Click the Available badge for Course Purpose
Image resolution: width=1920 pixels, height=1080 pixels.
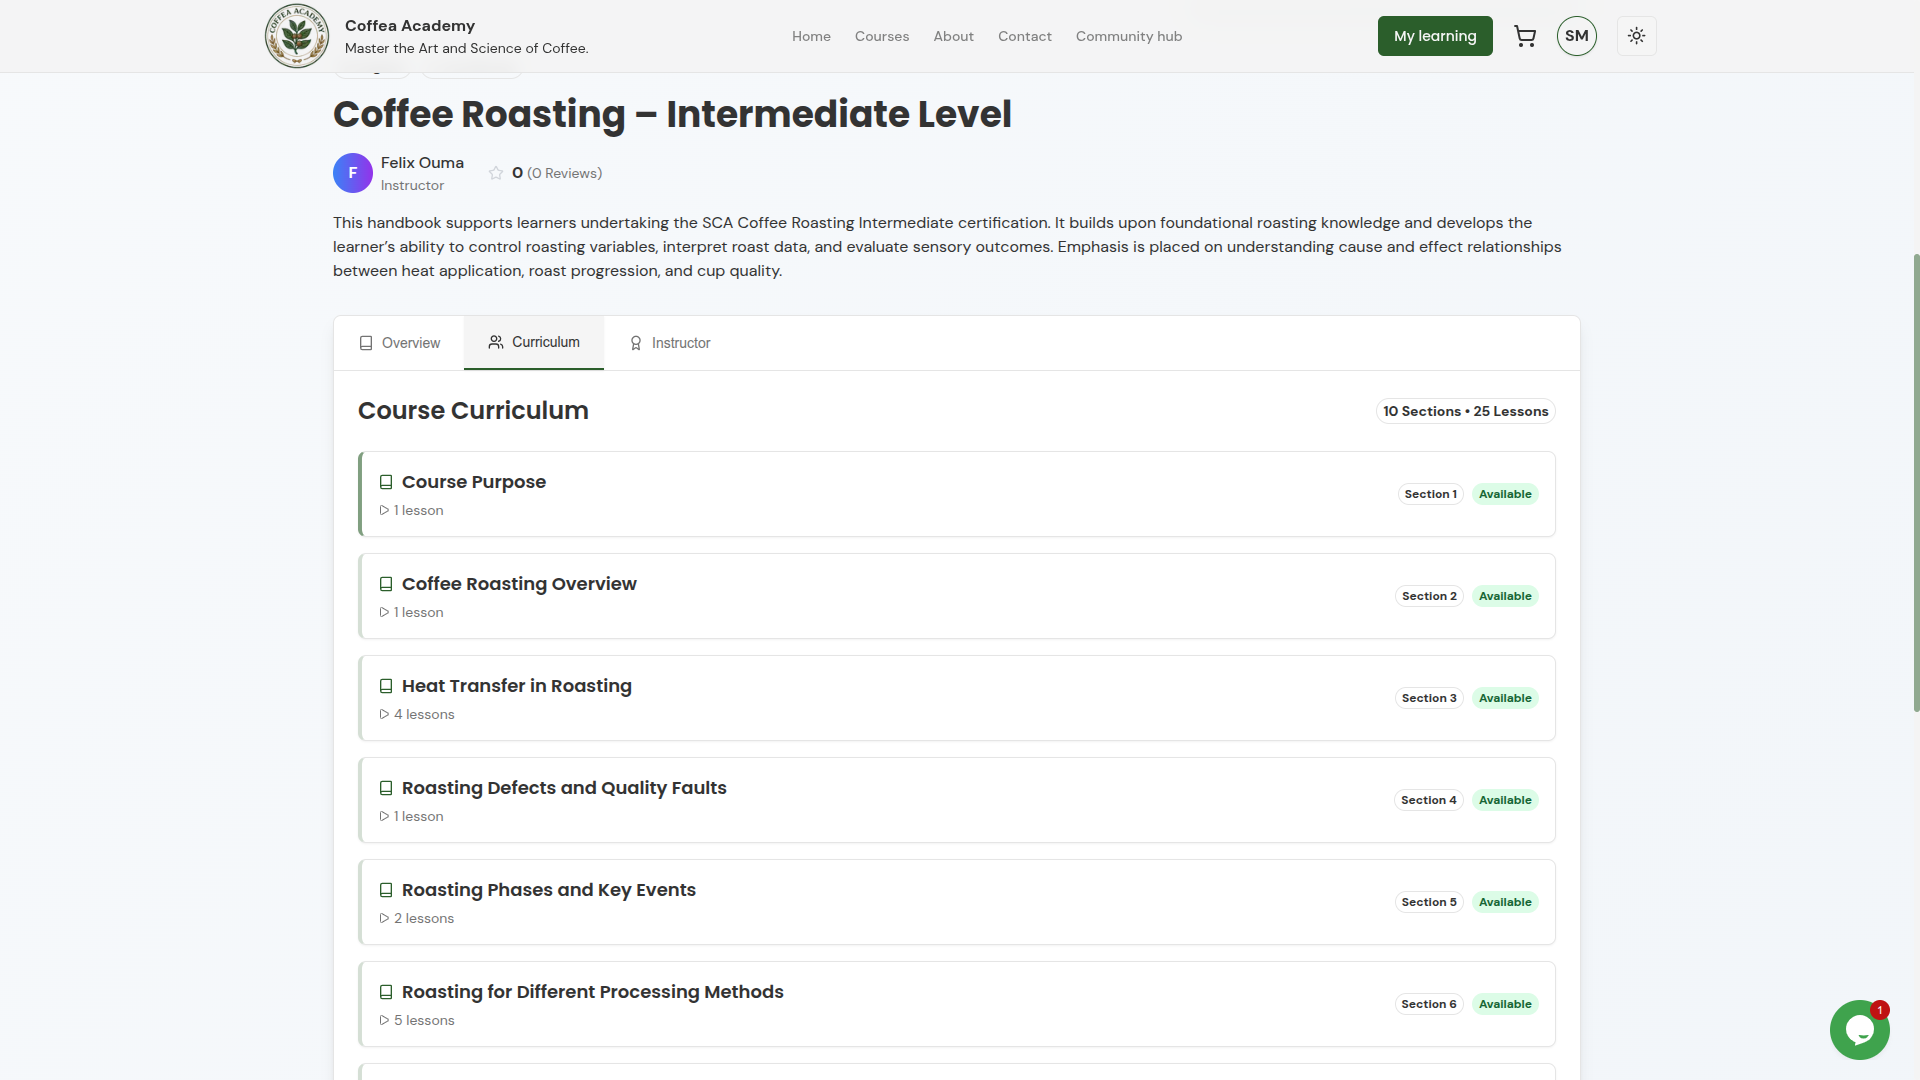tap(1505, 494)
